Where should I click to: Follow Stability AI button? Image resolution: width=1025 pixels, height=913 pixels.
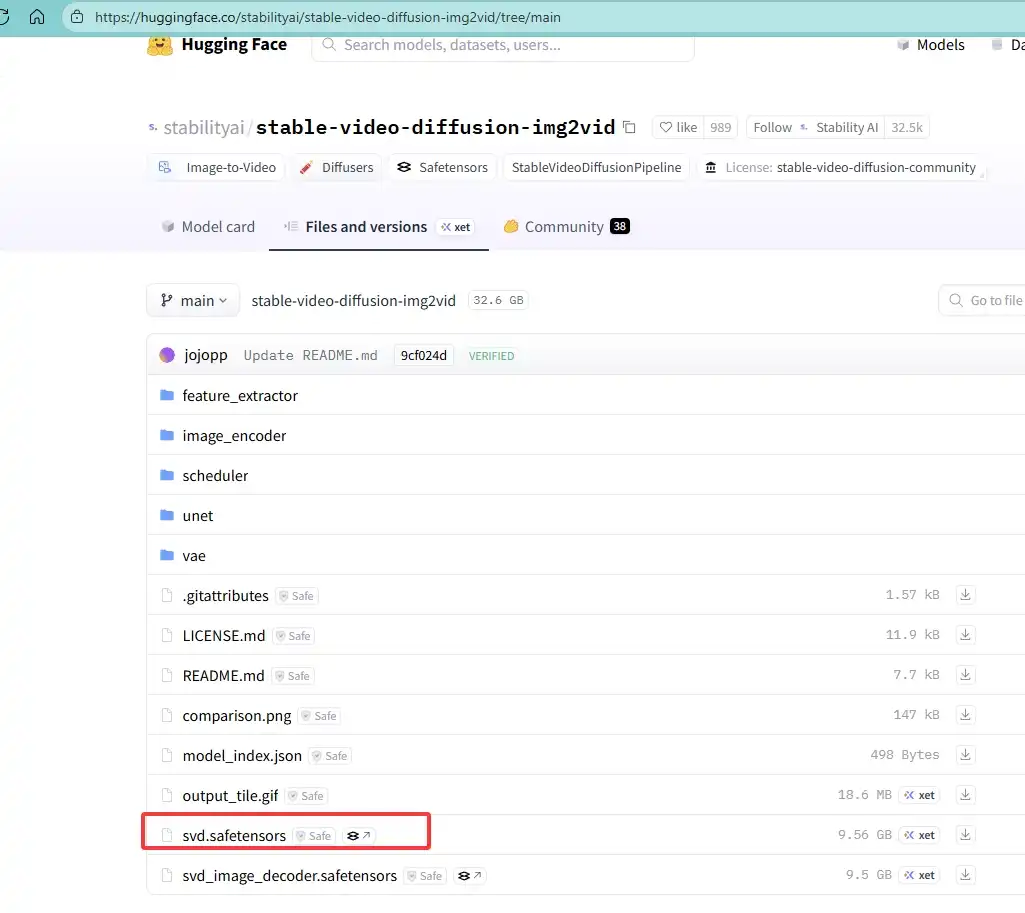(815, 127)
